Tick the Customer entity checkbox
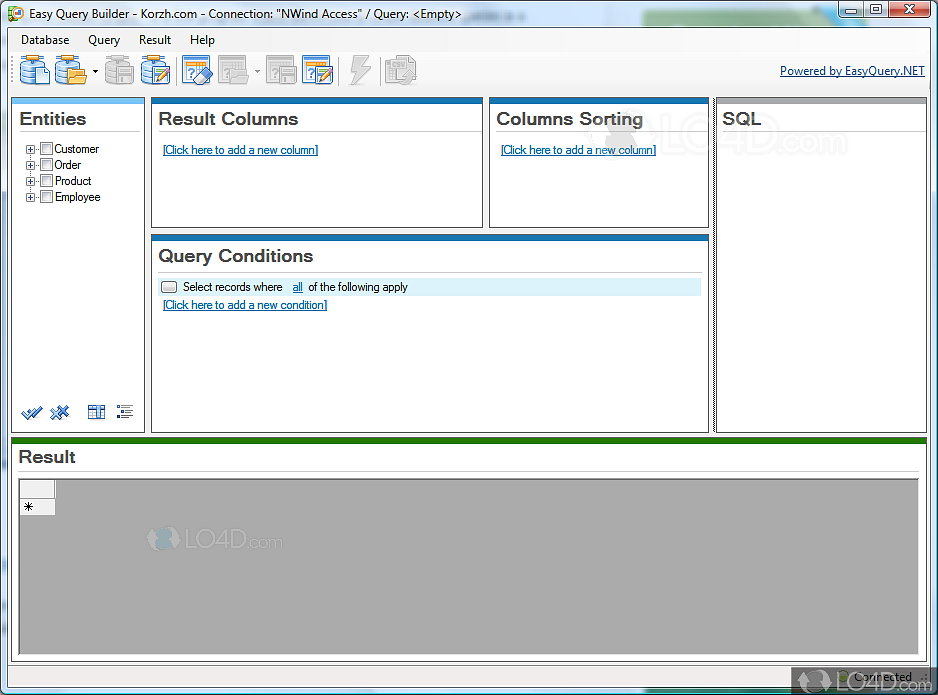 pyautogui.click(x=46, y=149)
